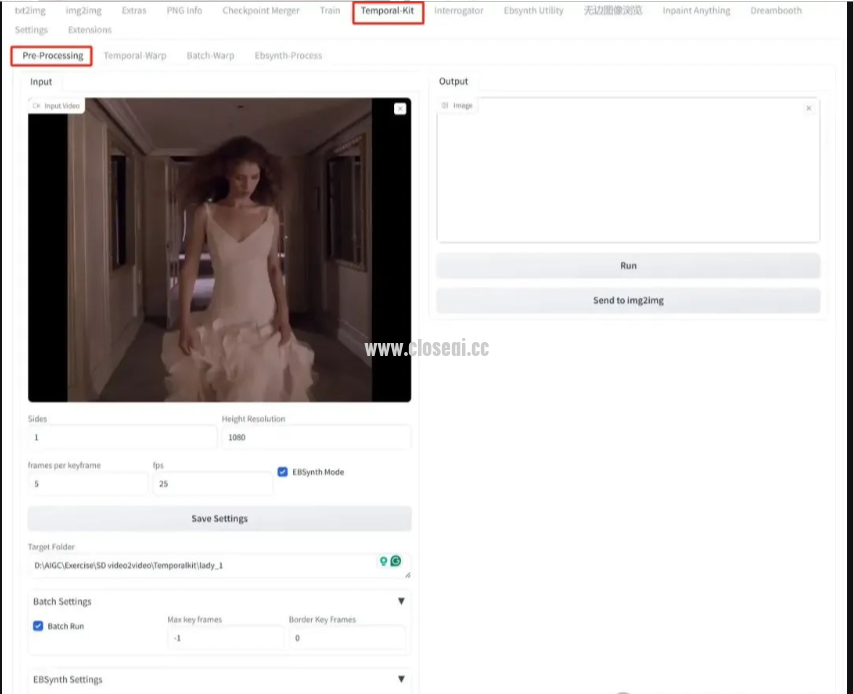This screenshot has width=853, height=694.
Task: Go to Checkpoint Merger tab
Action: tap(261, 10)
